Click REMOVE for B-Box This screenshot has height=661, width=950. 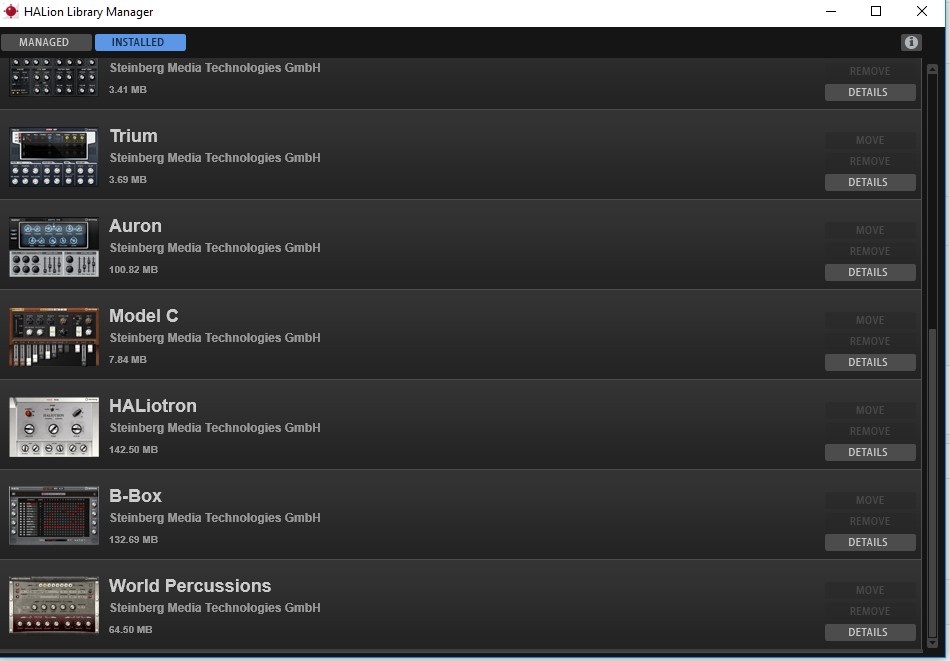coord(870,521)
